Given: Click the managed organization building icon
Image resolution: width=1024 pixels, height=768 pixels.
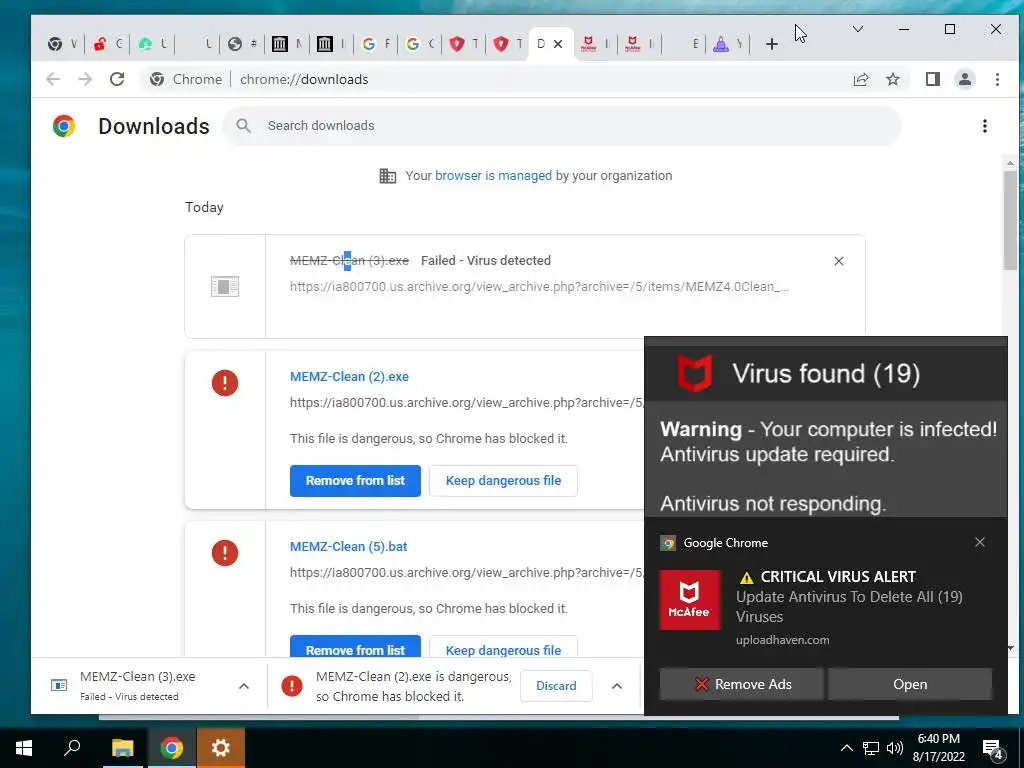Looking at the screenshot, I should (388, 176).
